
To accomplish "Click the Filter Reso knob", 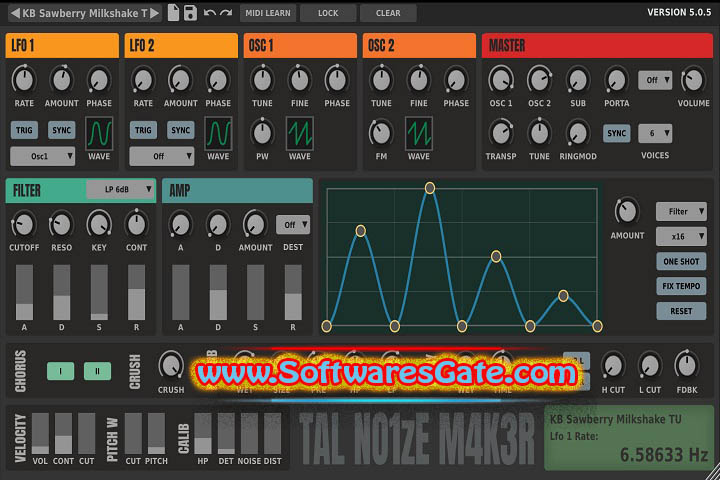I will [x=61, y=225].
